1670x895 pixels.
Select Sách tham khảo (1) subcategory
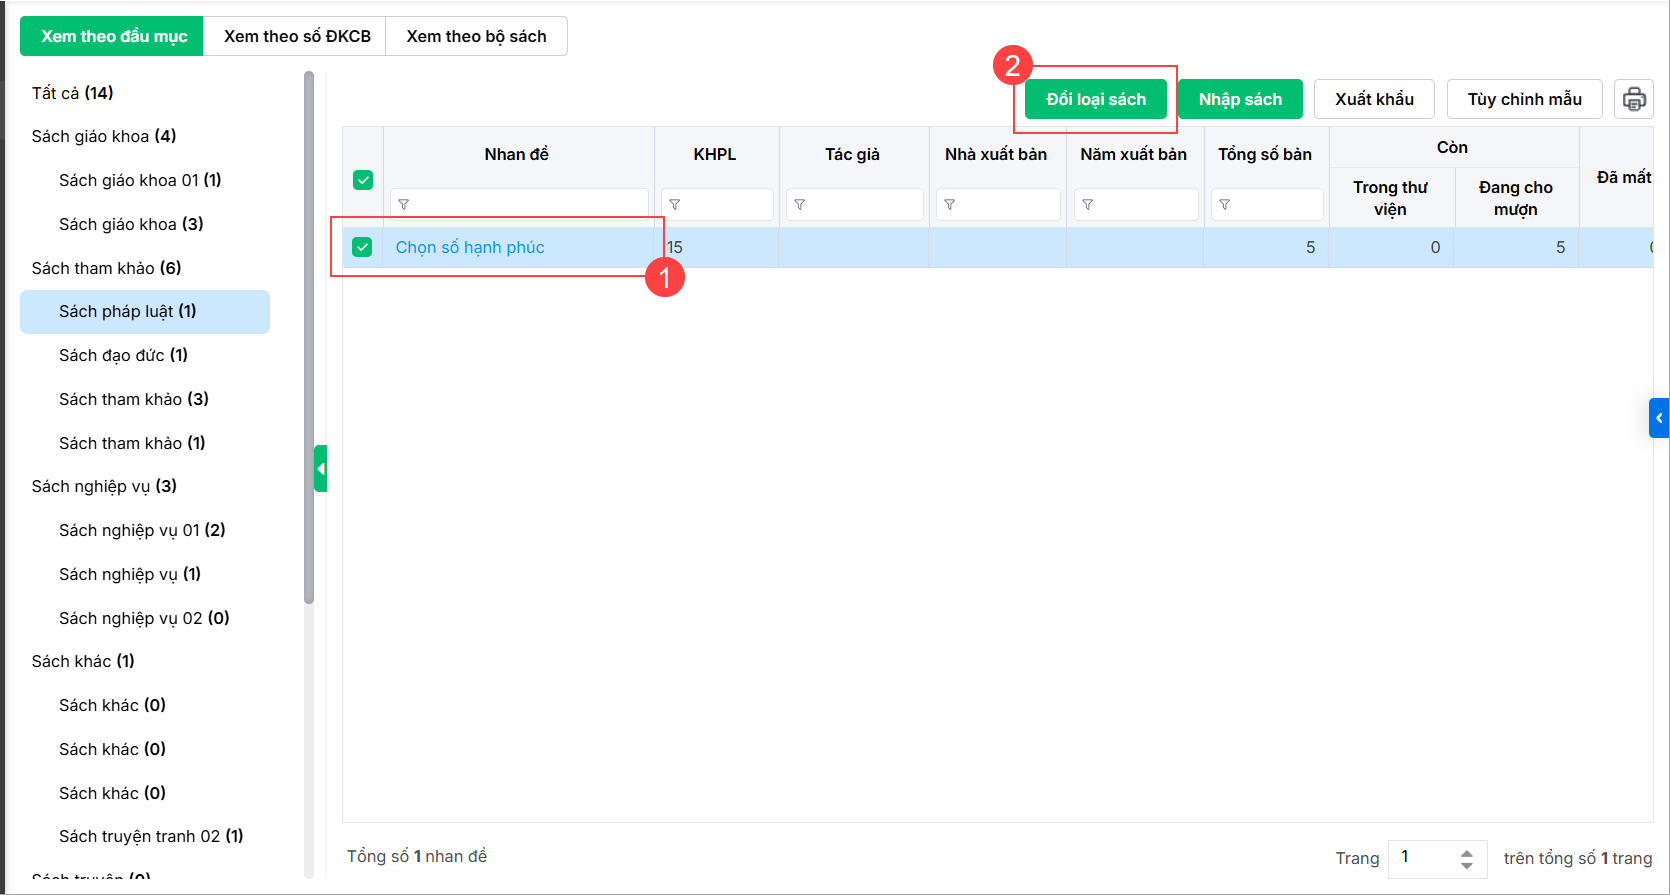132,443
